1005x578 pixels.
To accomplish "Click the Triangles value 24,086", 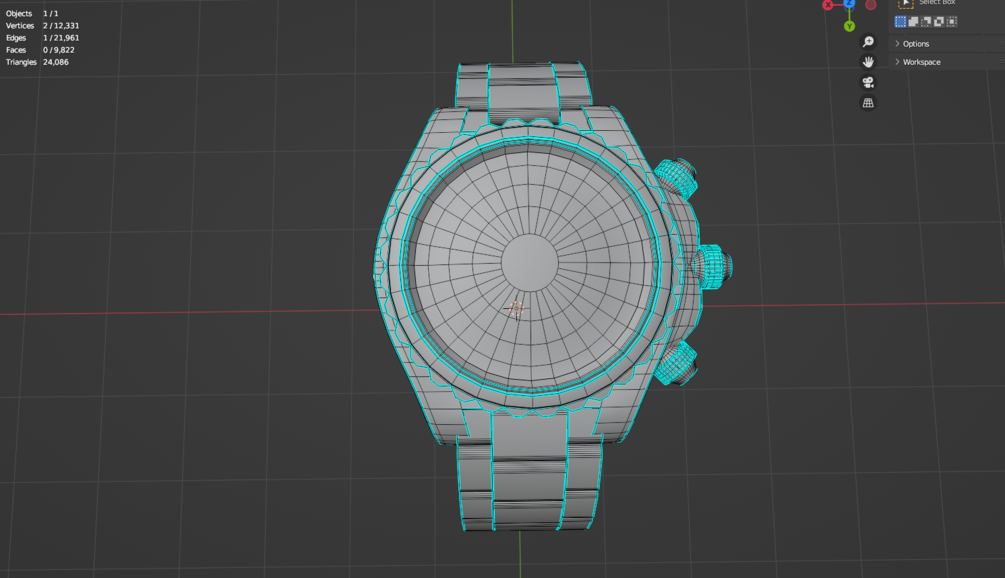I will (56, 62).
